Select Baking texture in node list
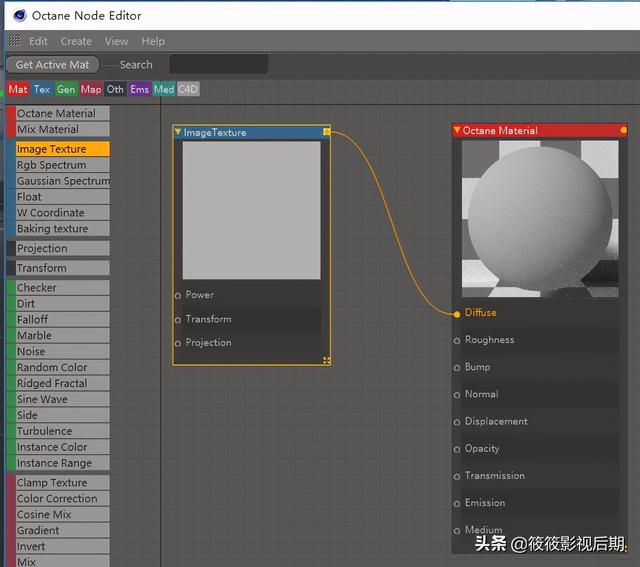Screen dimensions: 640x567 click(62, 229)
